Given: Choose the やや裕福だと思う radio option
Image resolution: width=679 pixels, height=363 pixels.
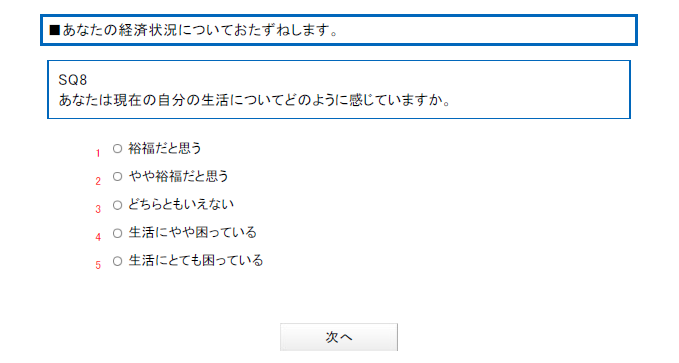Looking at the screenshot, I should [x=117, y=176].
